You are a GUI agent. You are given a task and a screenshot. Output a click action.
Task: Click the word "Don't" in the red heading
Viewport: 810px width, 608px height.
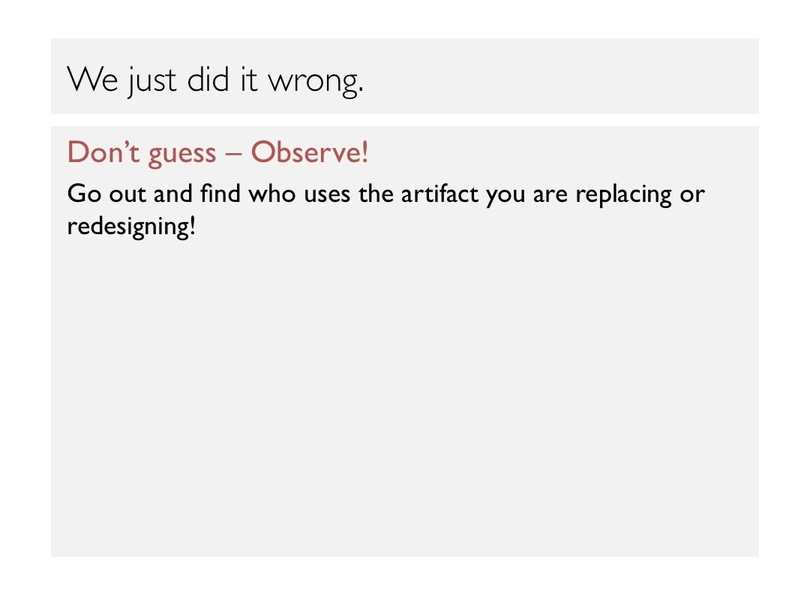tap(98, 153)
